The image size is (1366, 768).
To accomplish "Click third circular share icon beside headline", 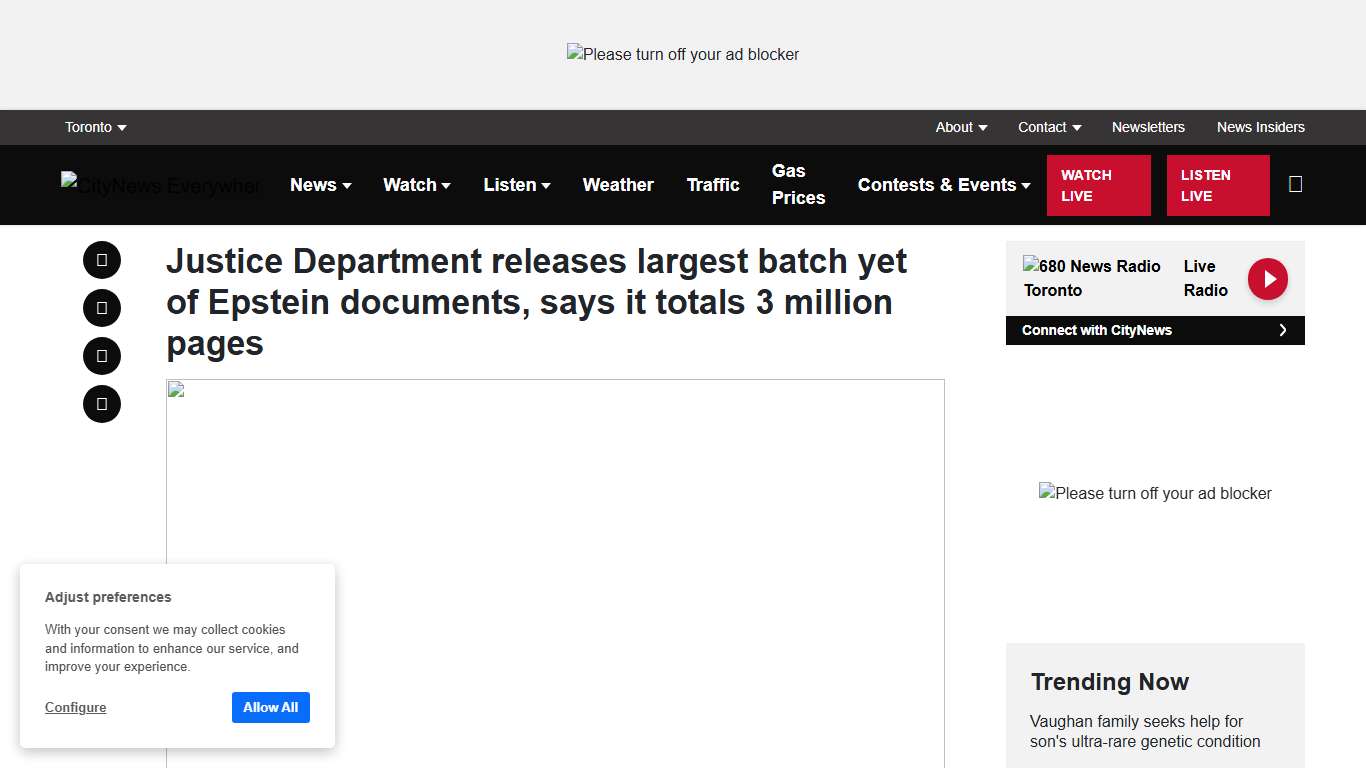I will click(x=102, y=356).
